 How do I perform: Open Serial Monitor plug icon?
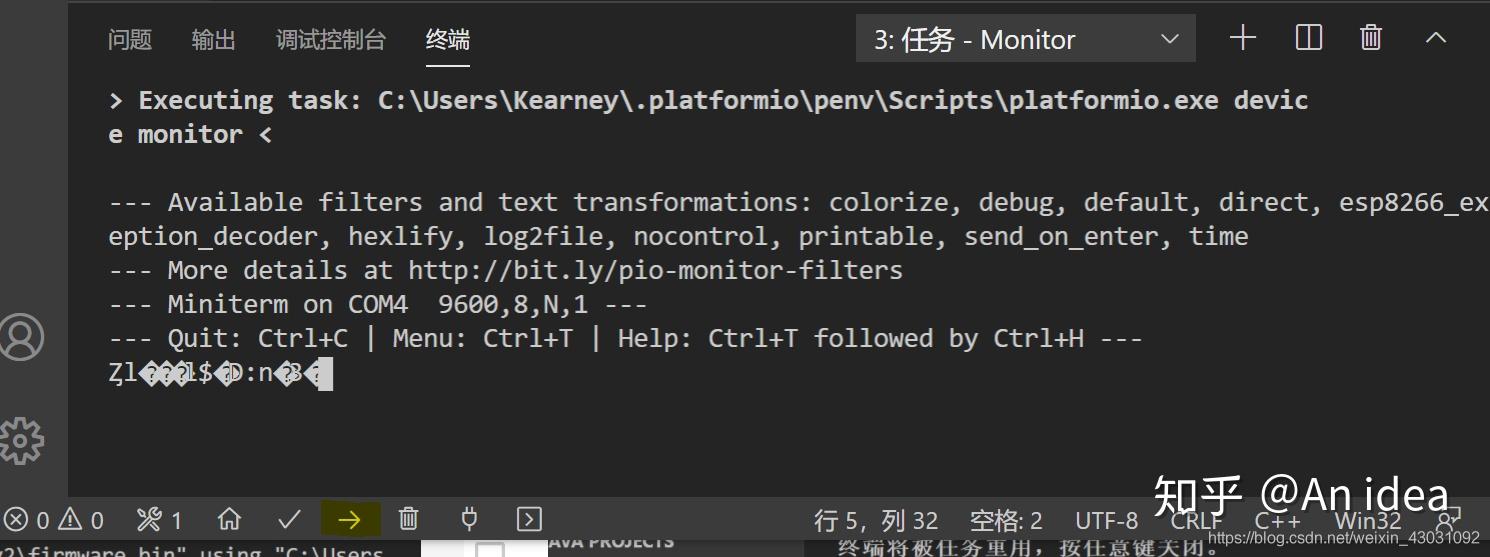[x=468, y=519]
